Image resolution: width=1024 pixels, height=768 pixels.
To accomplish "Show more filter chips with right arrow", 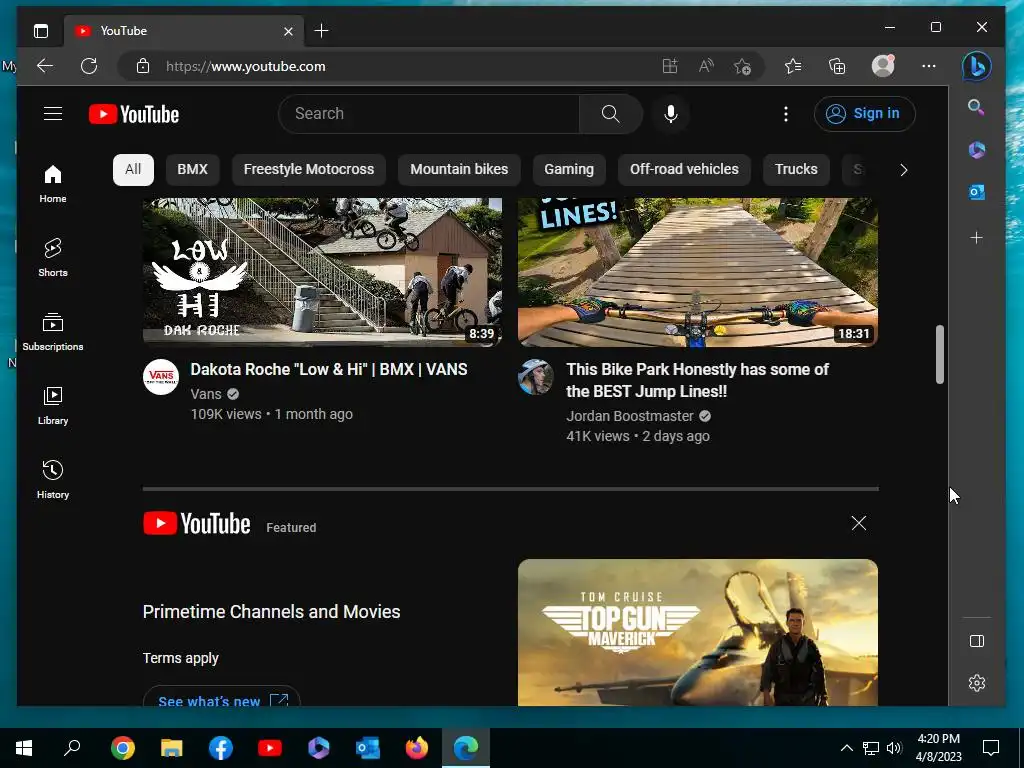I will click(904, 170).
